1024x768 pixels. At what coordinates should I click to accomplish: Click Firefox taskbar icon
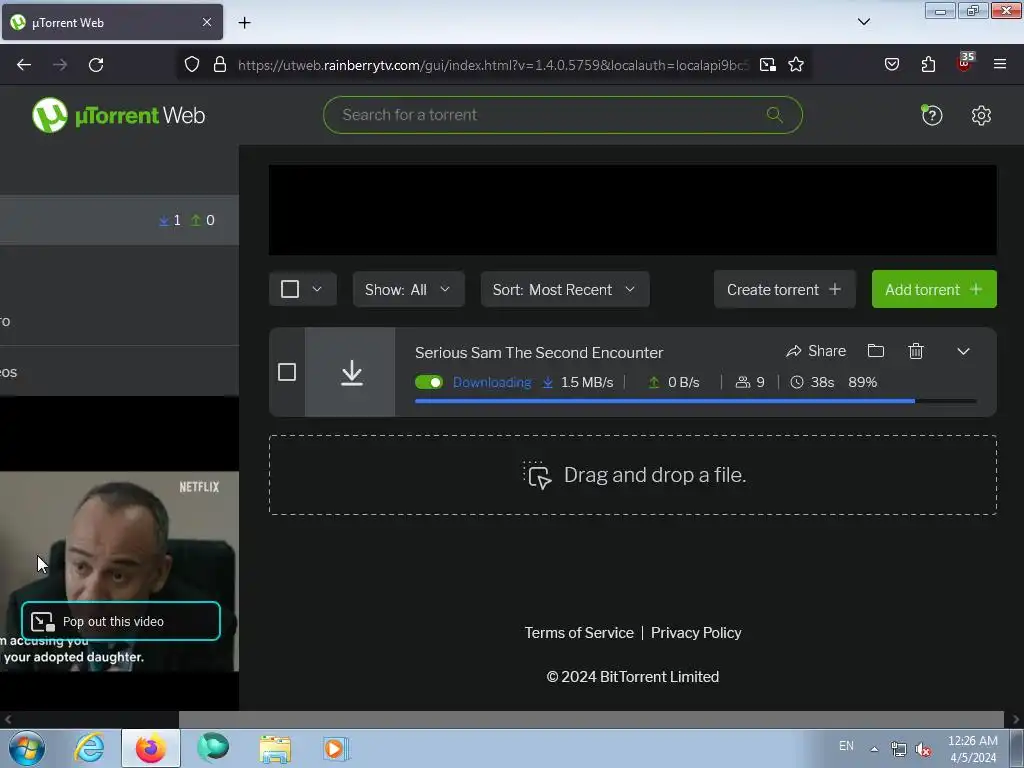click(x=151, y=748)
